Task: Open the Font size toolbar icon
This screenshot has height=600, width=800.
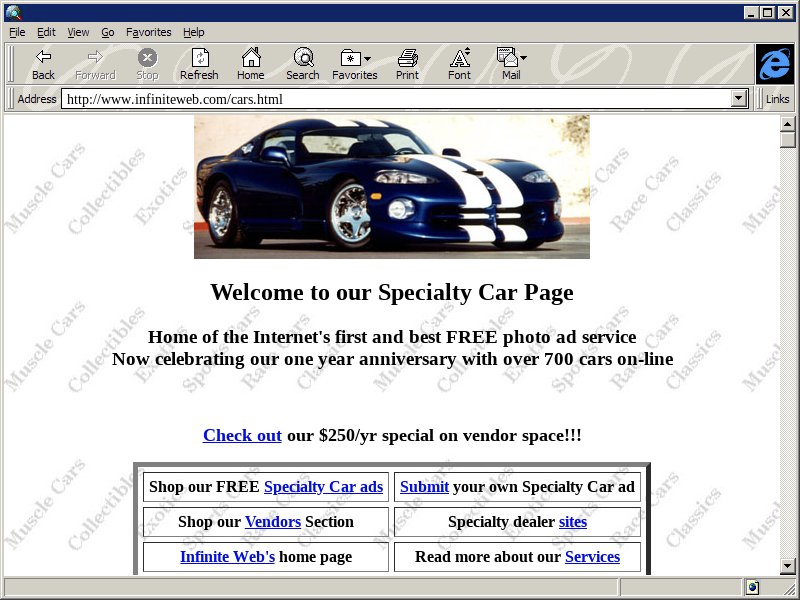Action: click(x=459, y=58)
